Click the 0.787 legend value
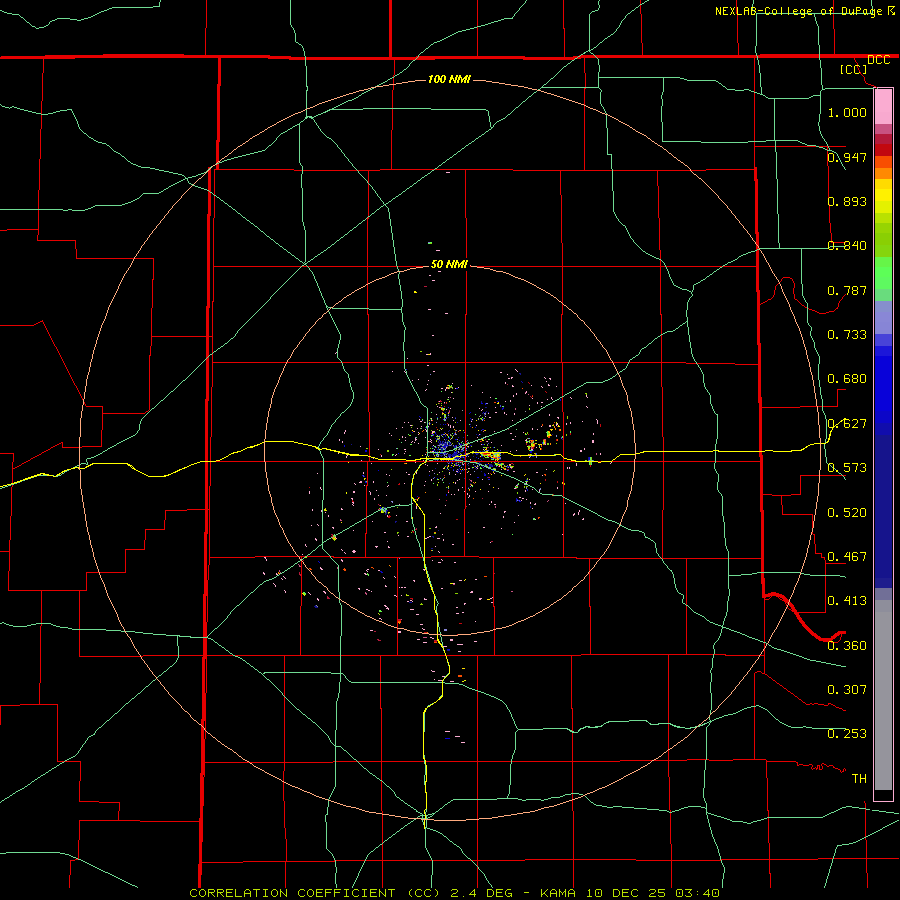Viewport: 900px width, 900px height. (847, 290)
